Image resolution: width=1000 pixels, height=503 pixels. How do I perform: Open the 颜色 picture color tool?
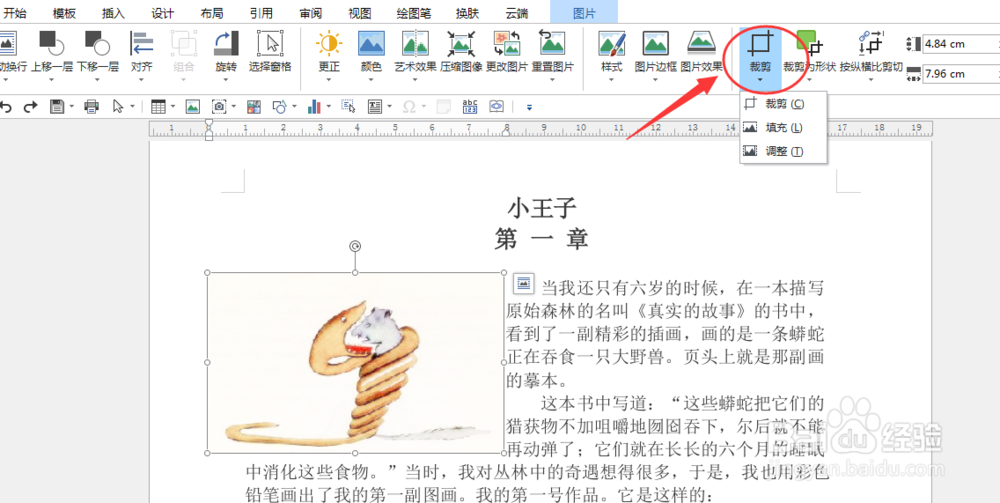tap(371, 43)
